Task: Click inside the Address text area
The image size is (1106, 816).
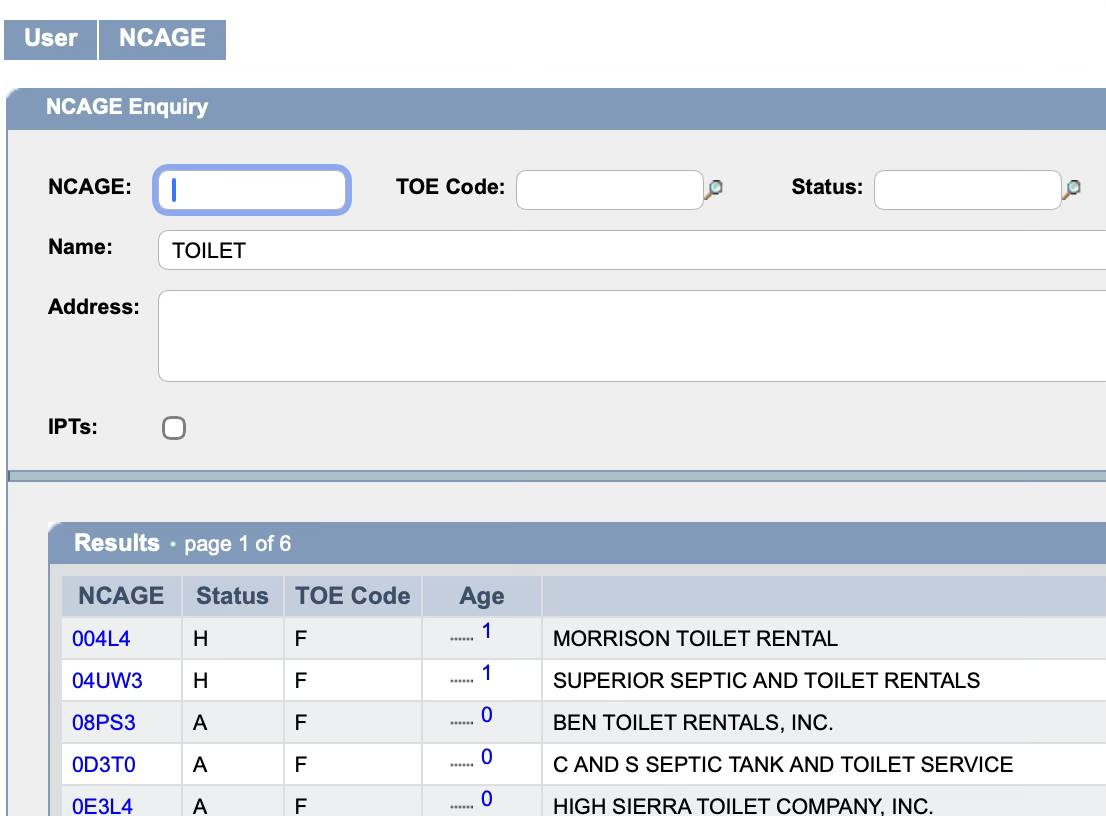Action: [x=632, y=336]
